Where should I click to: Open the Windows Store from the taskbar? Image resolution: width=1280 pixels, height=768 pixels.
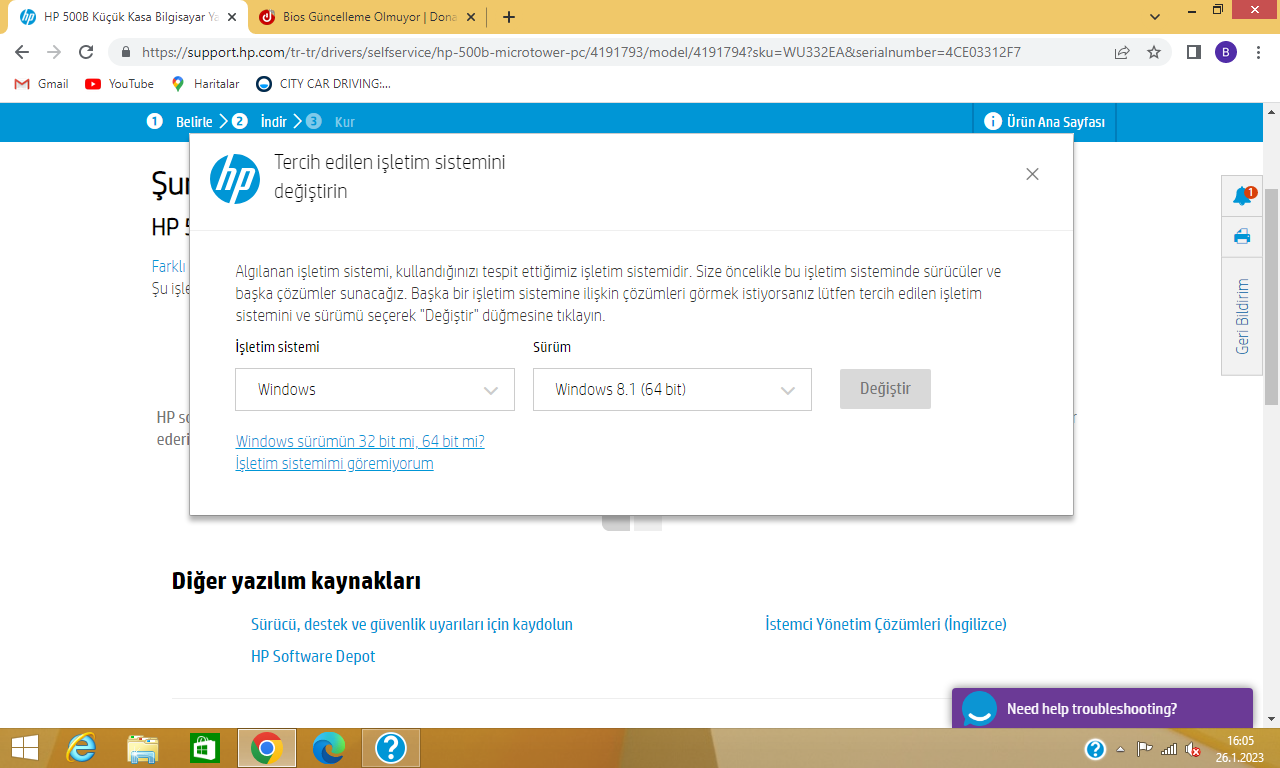(x=205, y=748)
